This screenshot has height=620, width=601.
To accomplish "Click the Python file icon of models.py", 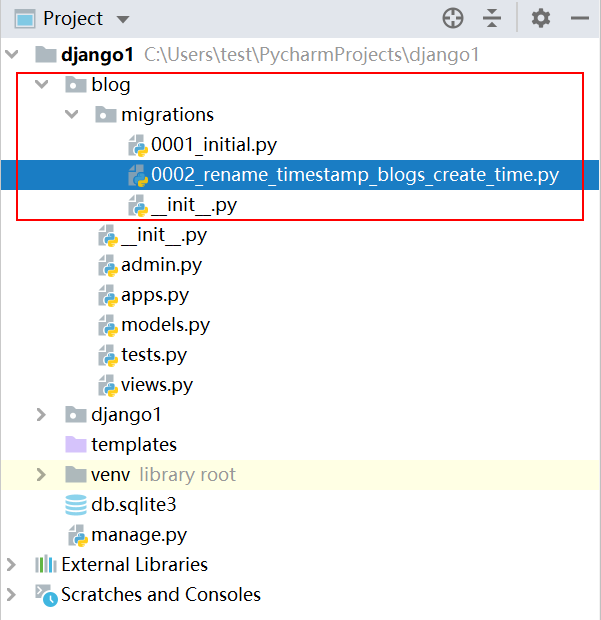I will click(x=108, y=326).
